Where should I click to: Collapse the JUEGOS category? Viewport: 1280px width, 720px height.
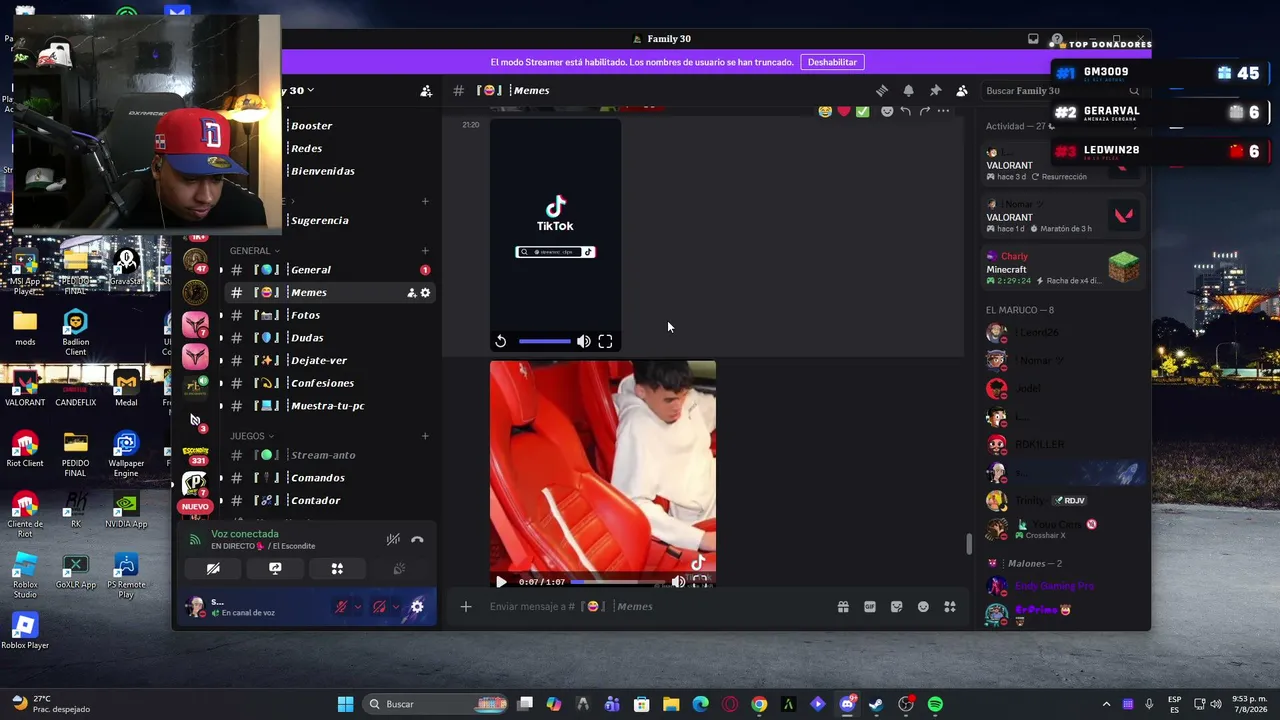(x=251, y=437)
